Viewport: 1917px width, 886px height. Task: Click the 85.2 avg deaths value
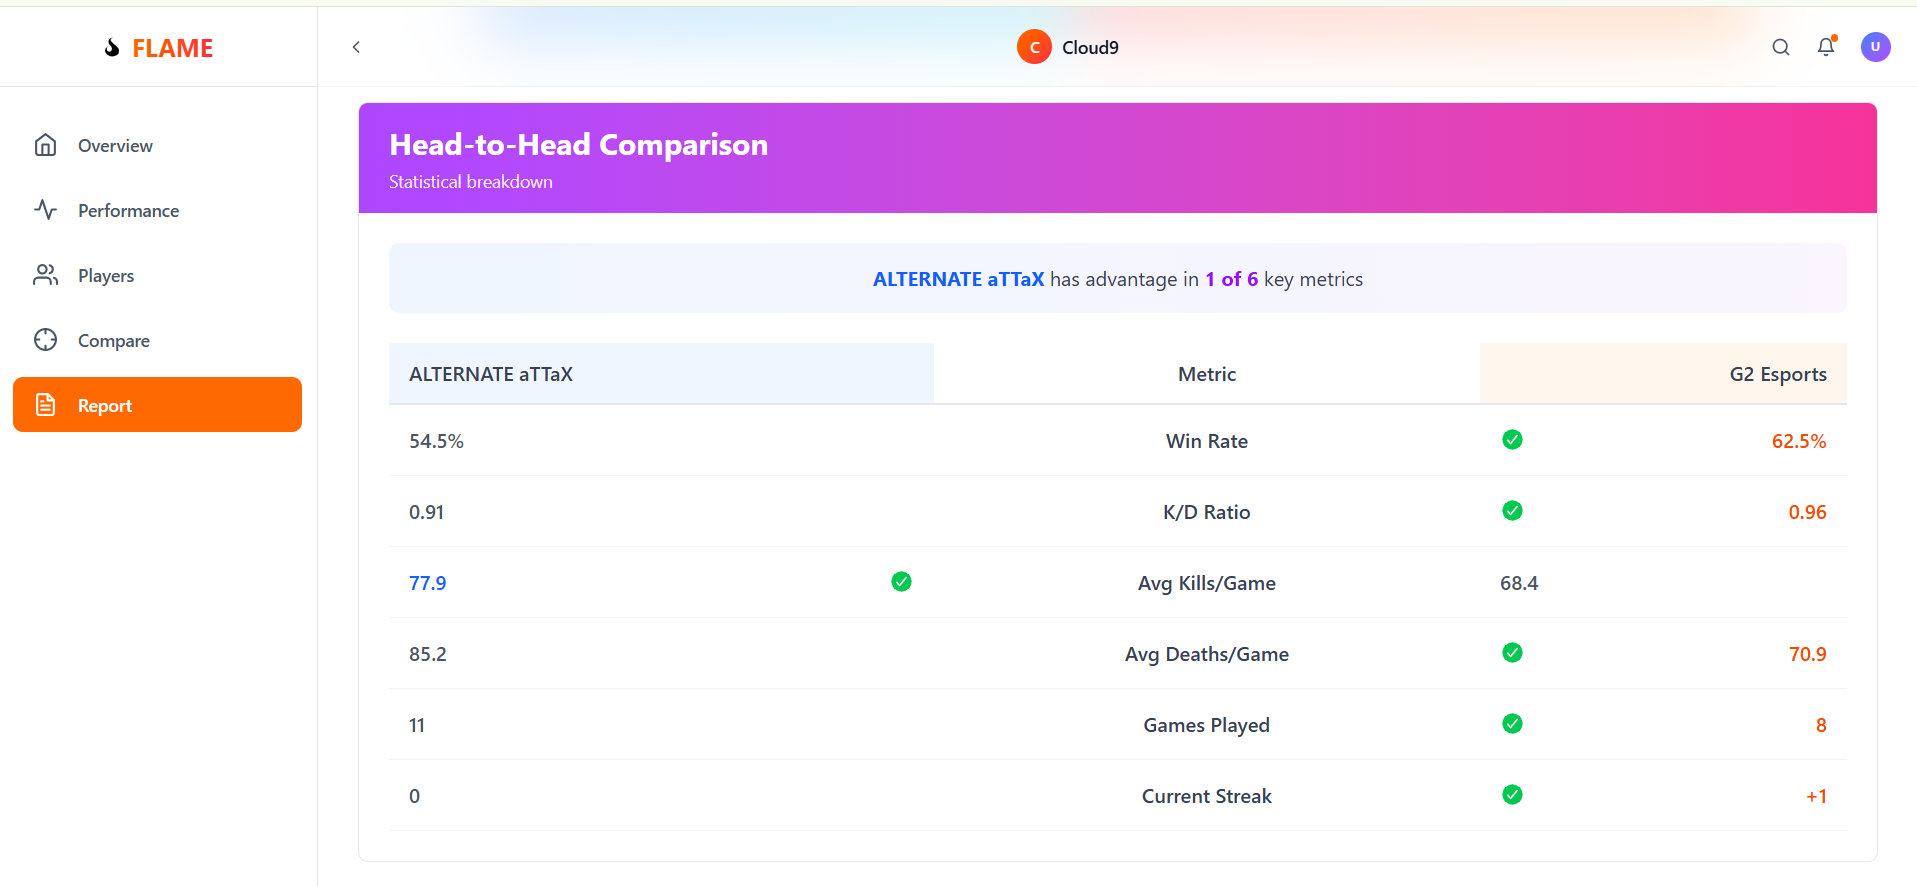(x=427, y=654)
